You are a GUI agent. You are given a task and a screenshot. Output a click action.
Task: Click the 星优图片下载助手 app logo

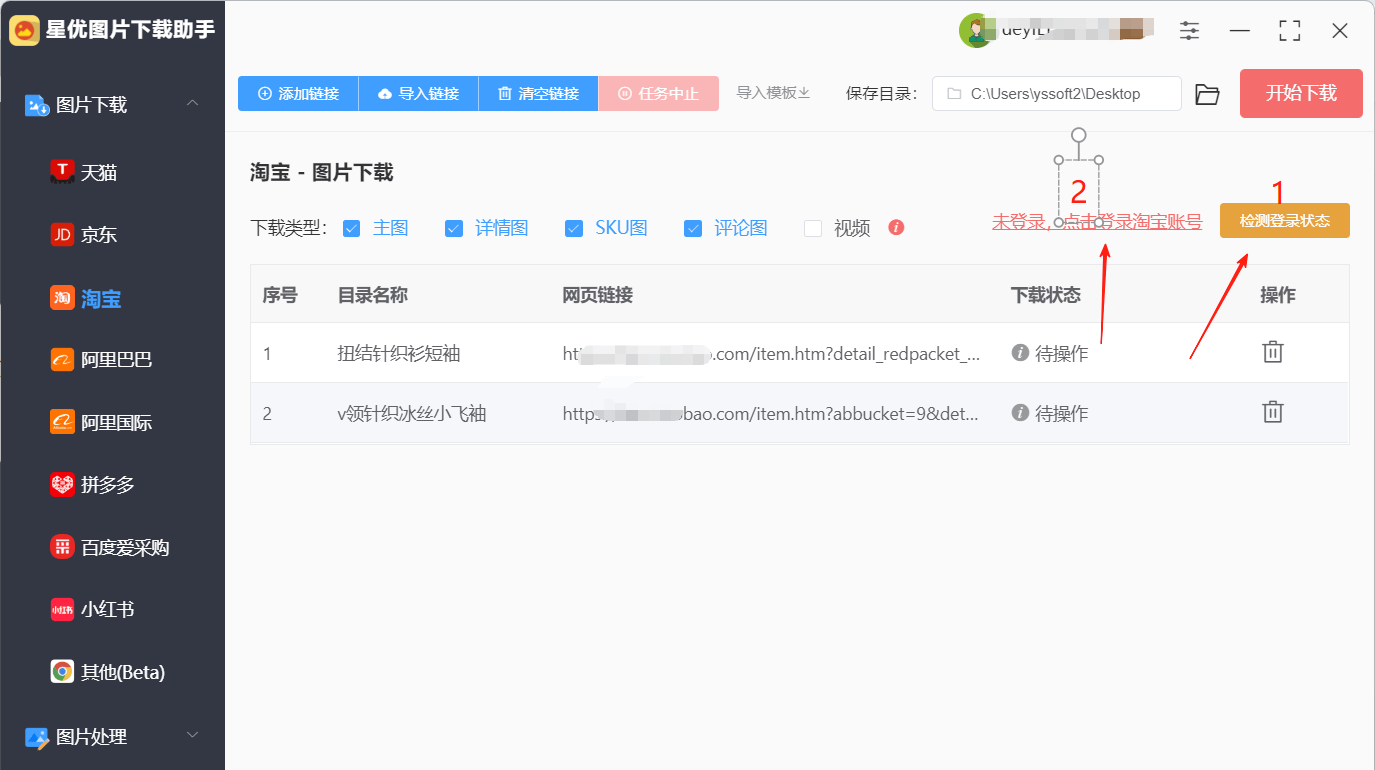tap(24, 30)
